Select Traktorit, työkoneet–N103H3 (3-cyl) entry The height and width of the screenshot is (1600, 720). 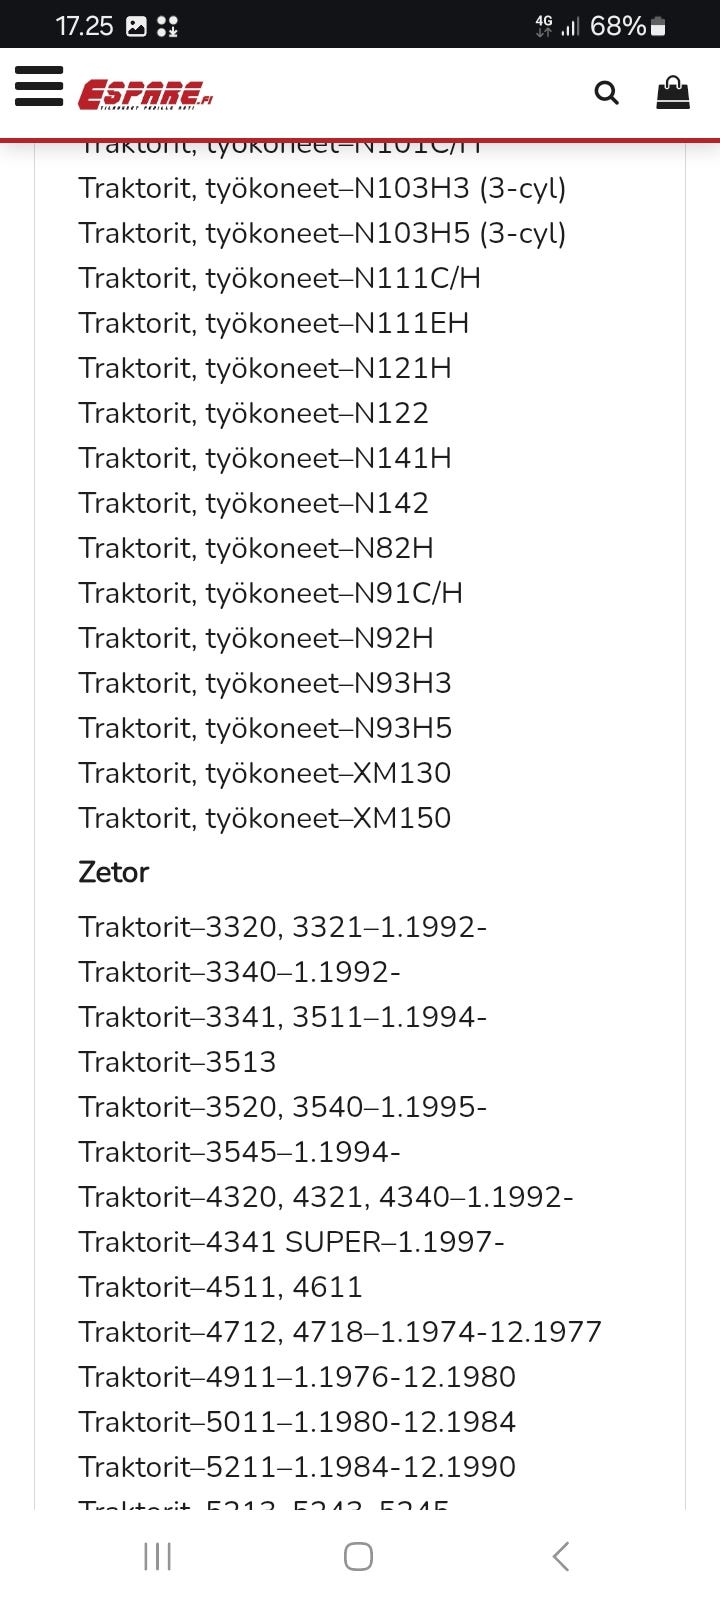(322, 188)
